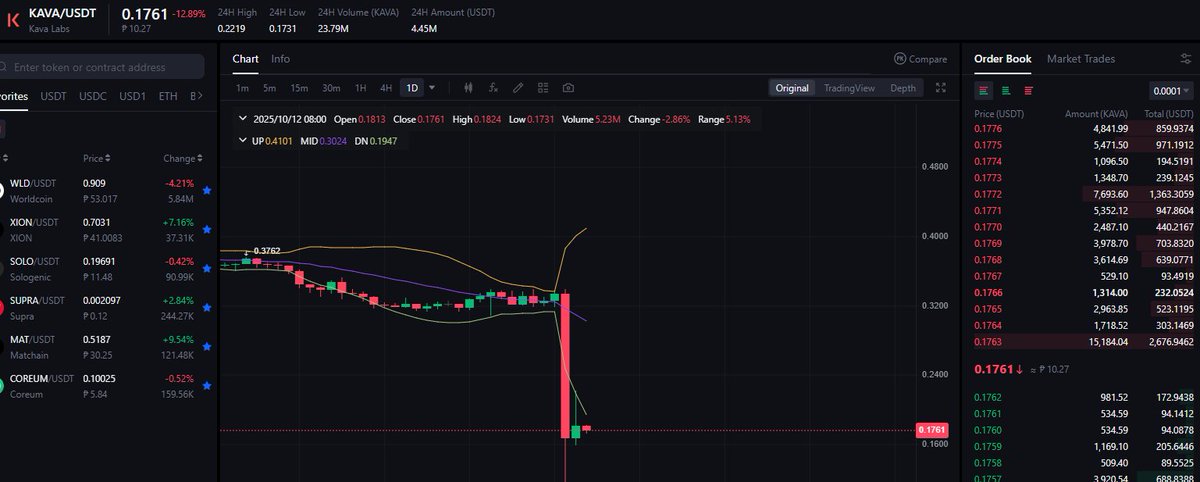Switch chart mode to TradingView
1200x482 pixels.
tap(849, 88)
